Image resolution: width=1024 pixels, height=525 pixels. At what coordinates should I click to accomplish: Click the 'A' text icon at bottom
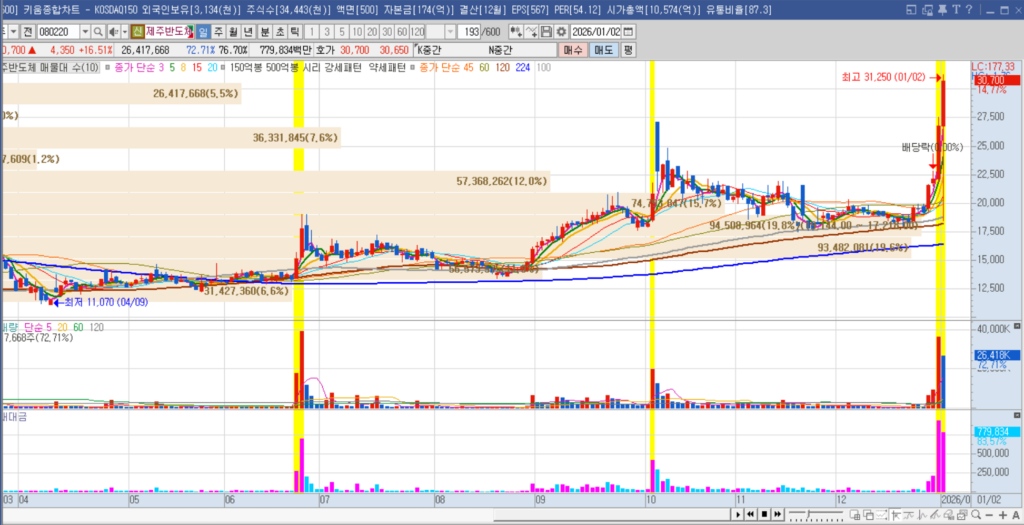coord(1014,515)
